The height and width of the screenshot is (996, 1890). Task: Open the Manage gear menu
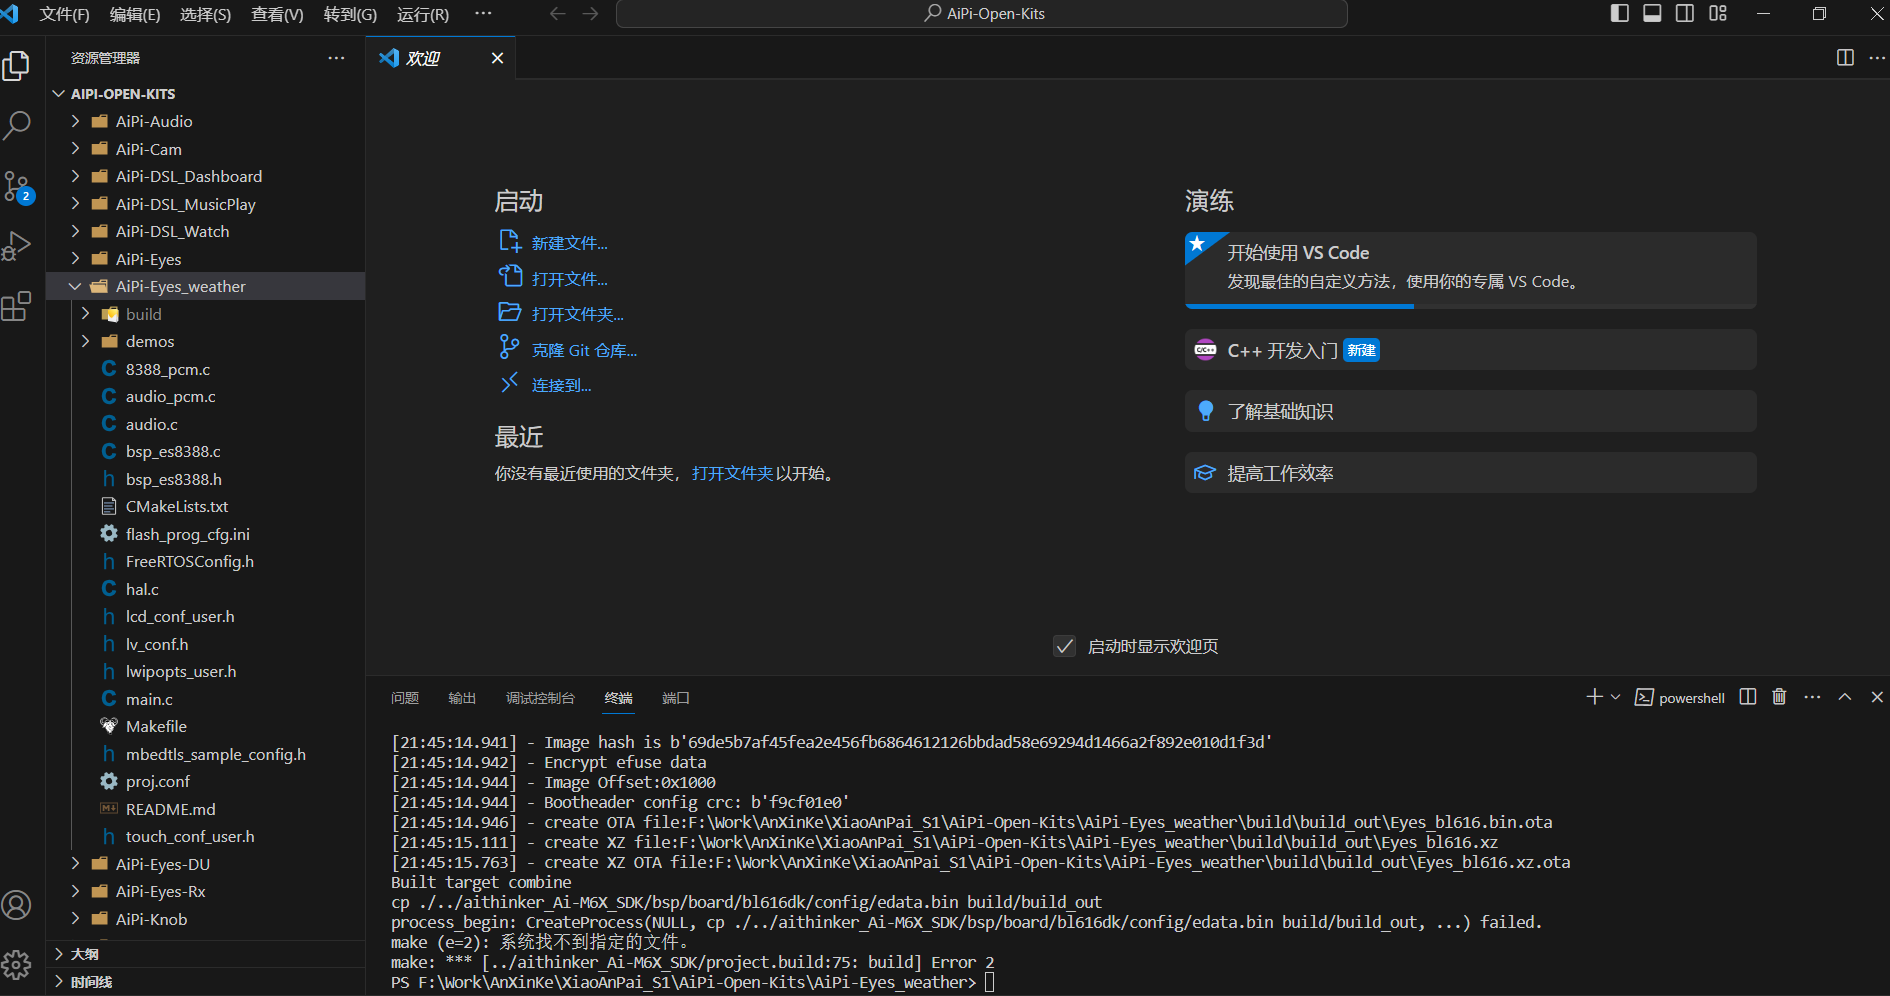pos(17,965)
